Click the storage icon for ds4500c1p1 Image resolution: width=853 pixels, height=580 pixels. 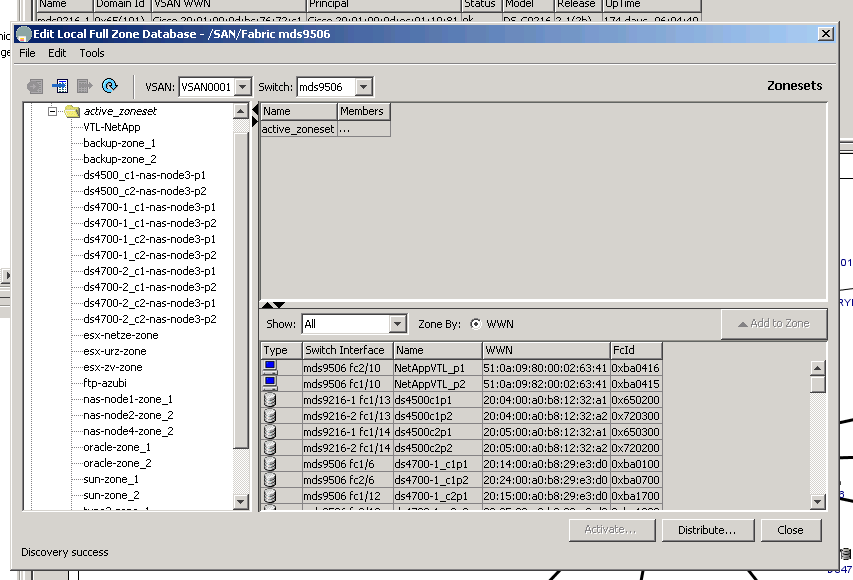(269, 399)
